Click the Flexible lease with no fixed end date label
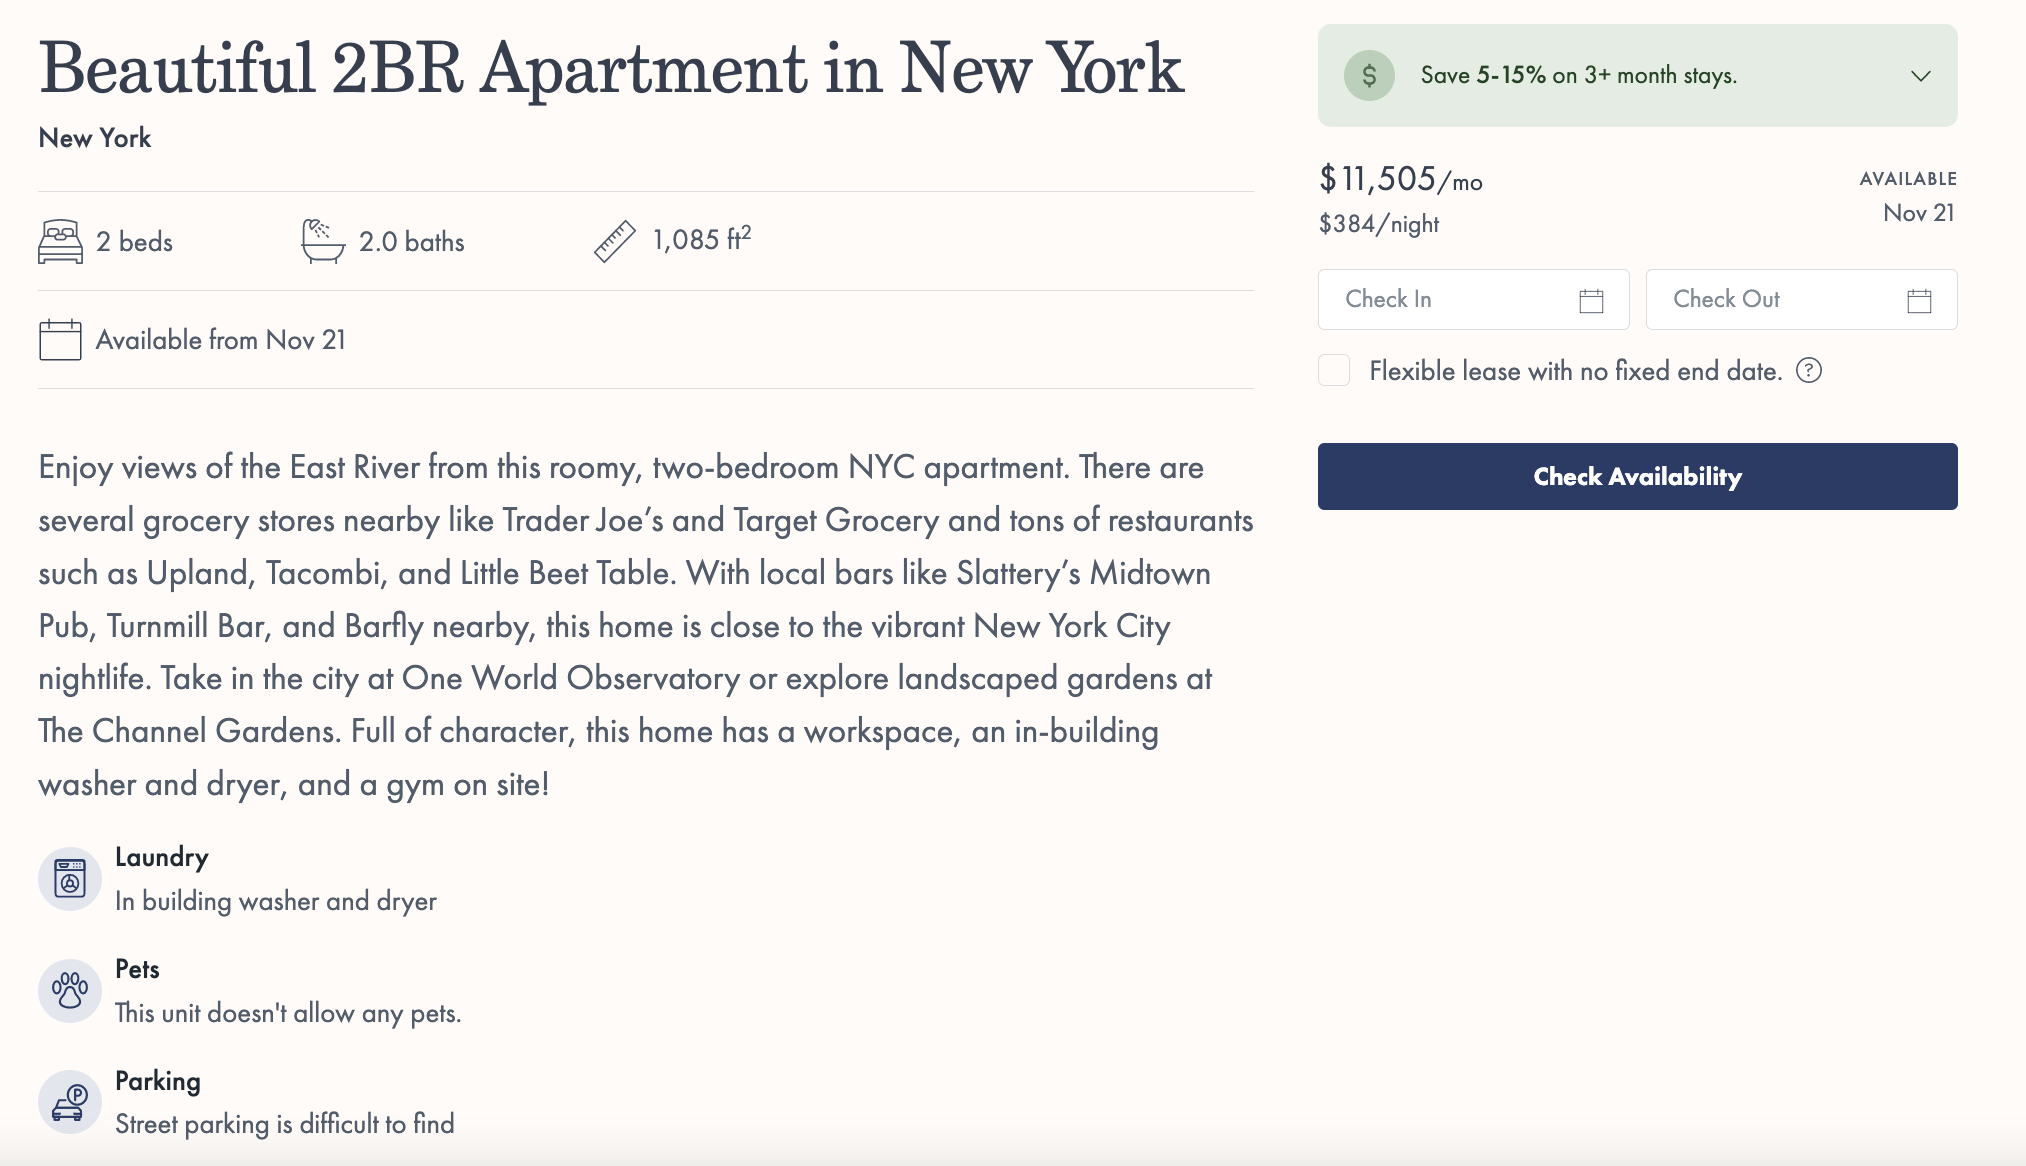The height and width of the screenshot is (1166, 2026). pyautogui.click(x=1575, y=371)
